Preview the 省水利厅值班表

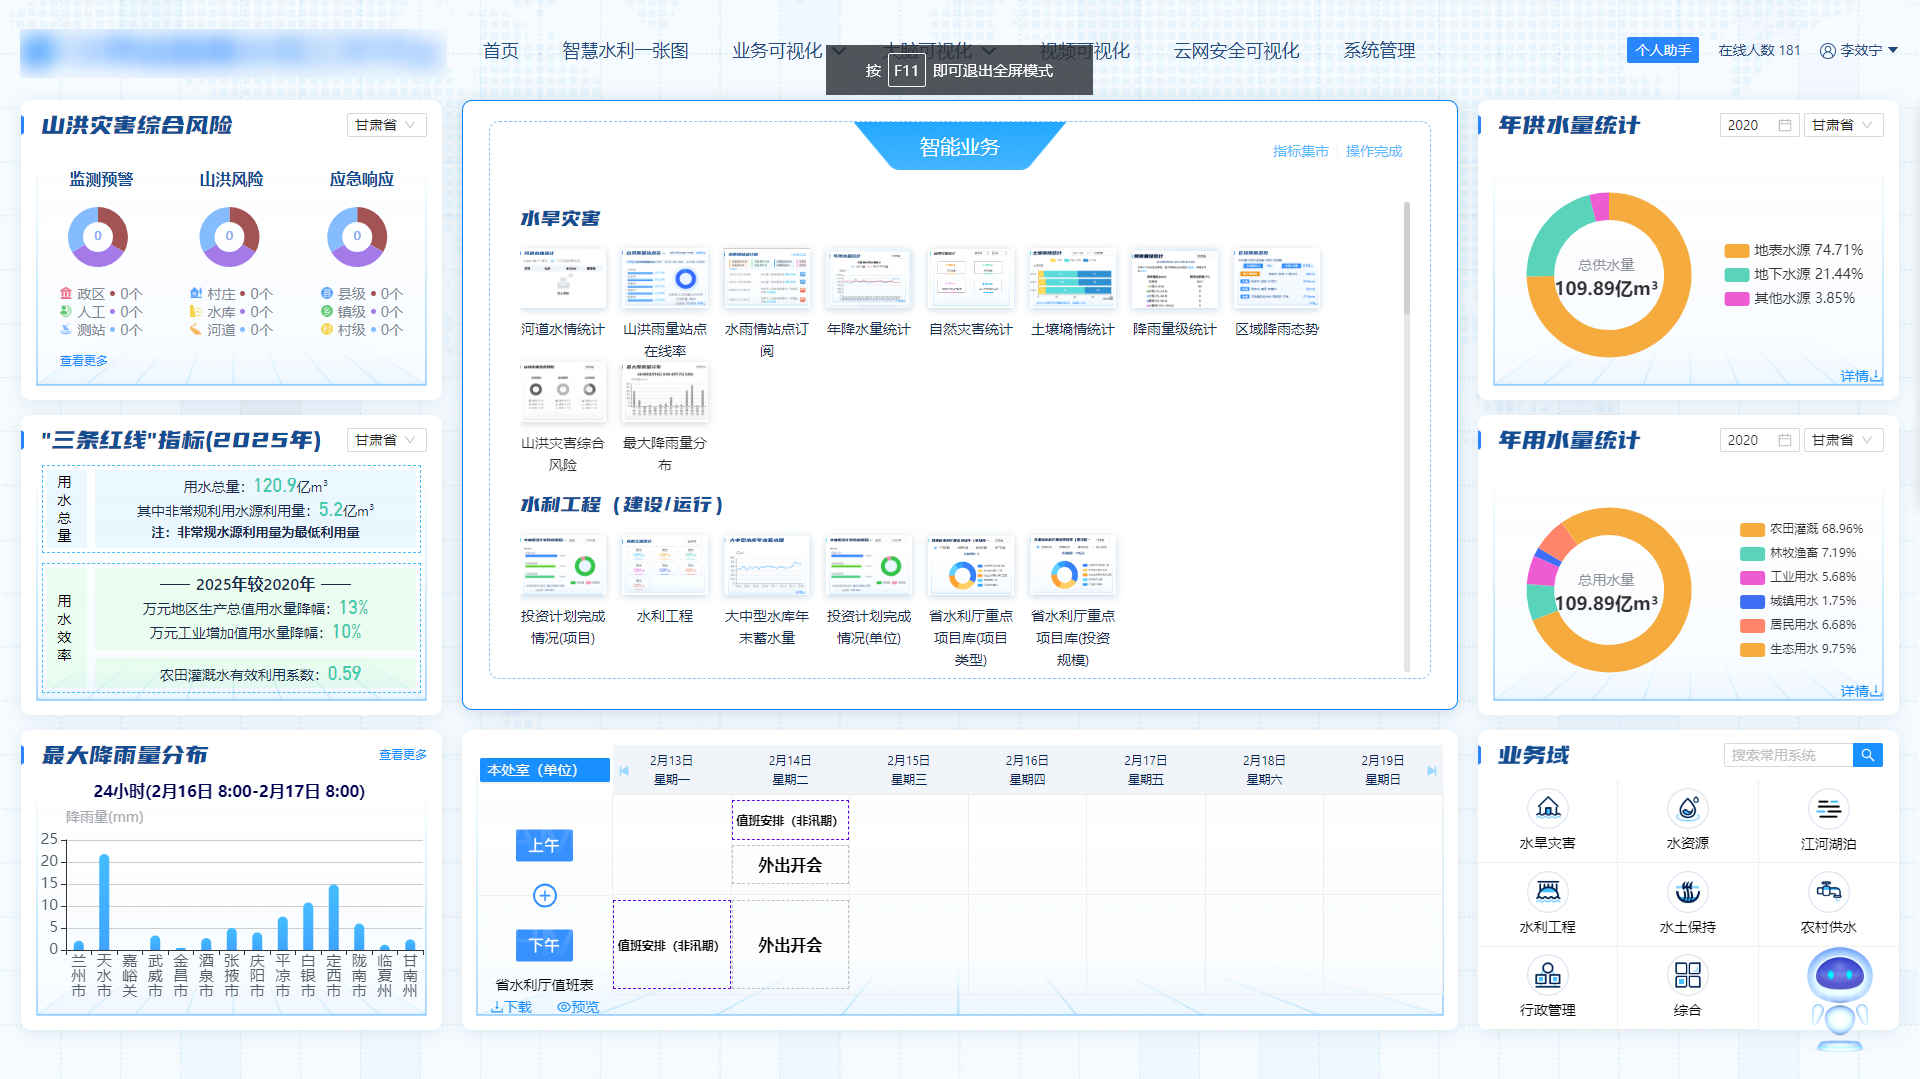point(578,1007)
